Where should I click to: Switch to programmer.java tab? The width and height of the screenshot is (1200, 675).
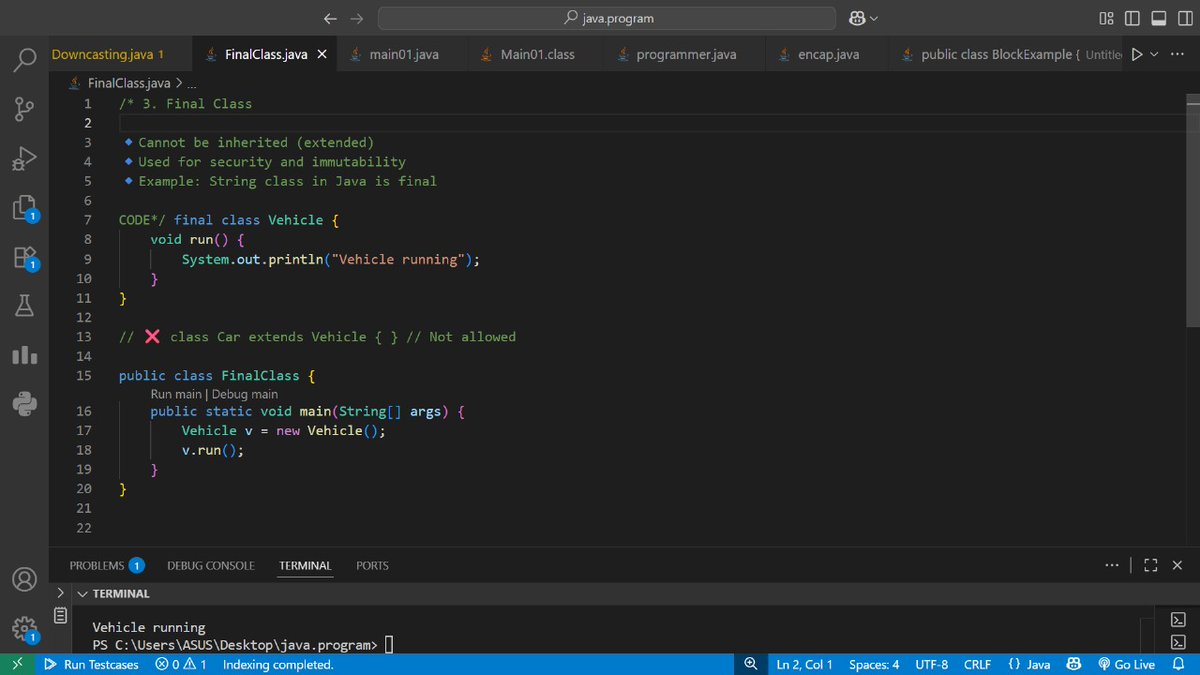click(686, 54)
